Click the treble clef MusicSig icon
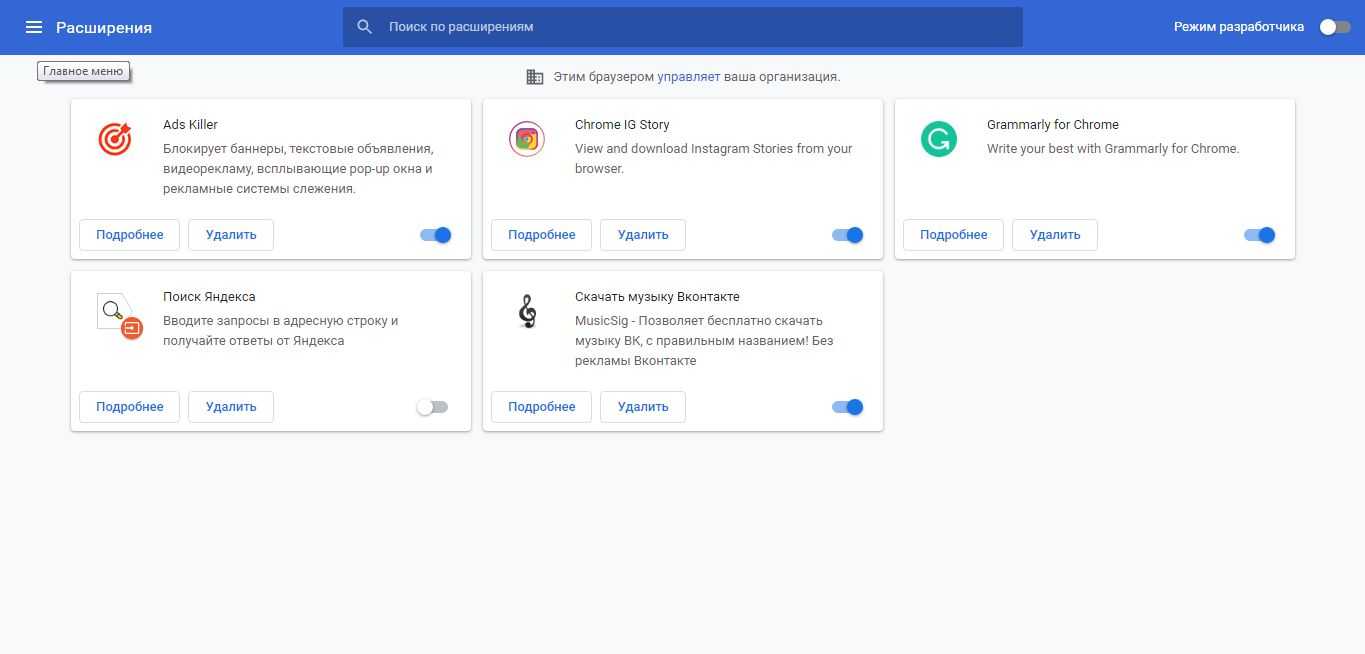This screenshot has width=1365, height=654. pyautogui.click(x=527, y=311)
